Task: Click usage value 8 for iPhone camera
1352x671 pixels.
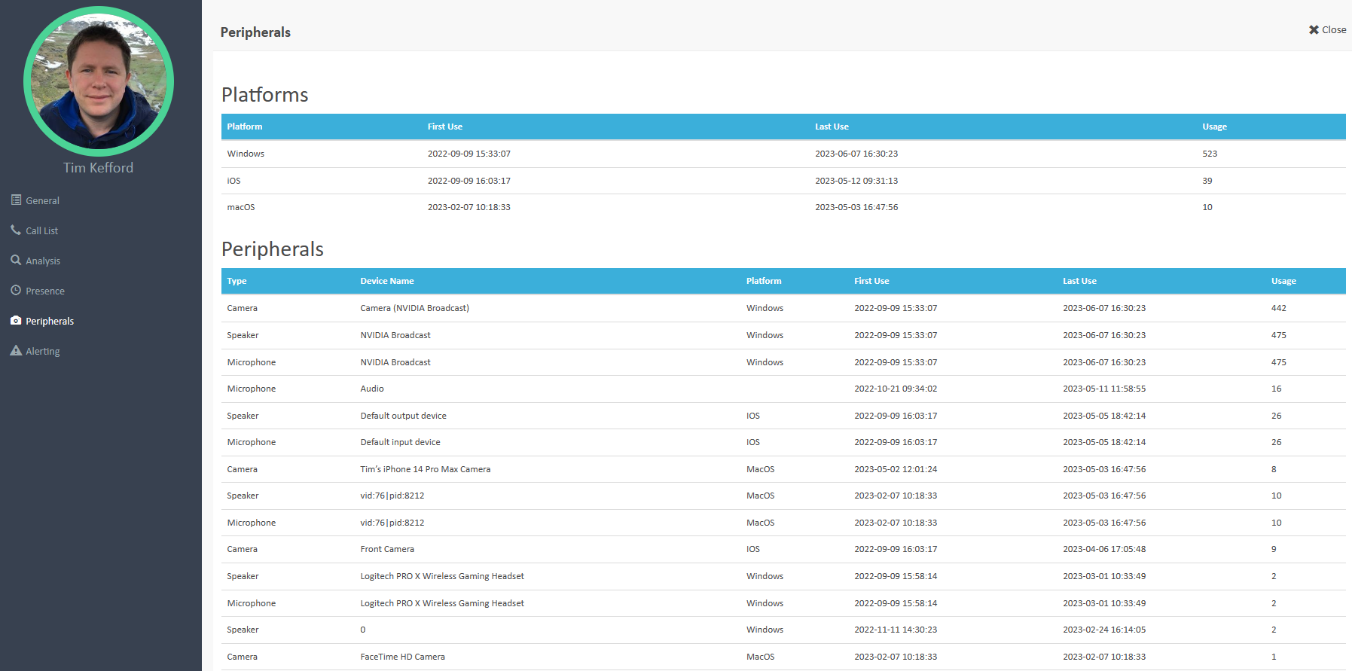Action: point(1274,469)
